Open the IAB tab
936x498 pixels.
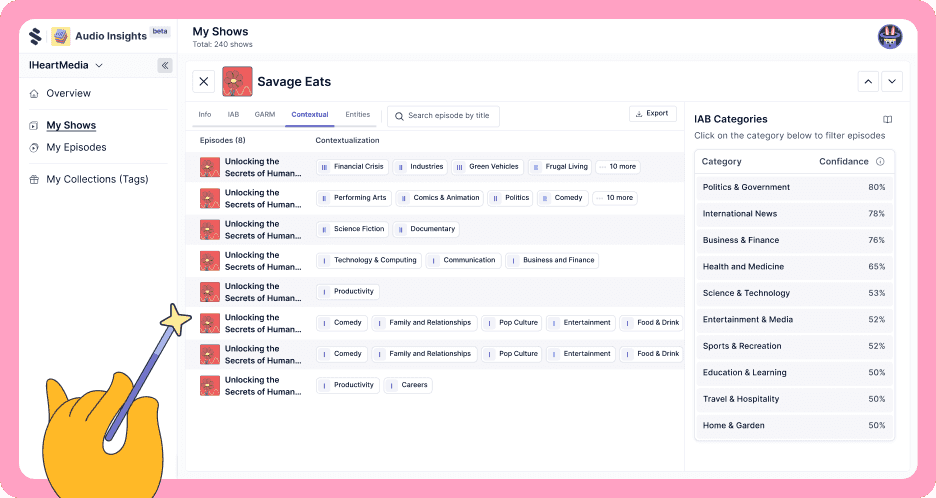click(233, 115)
